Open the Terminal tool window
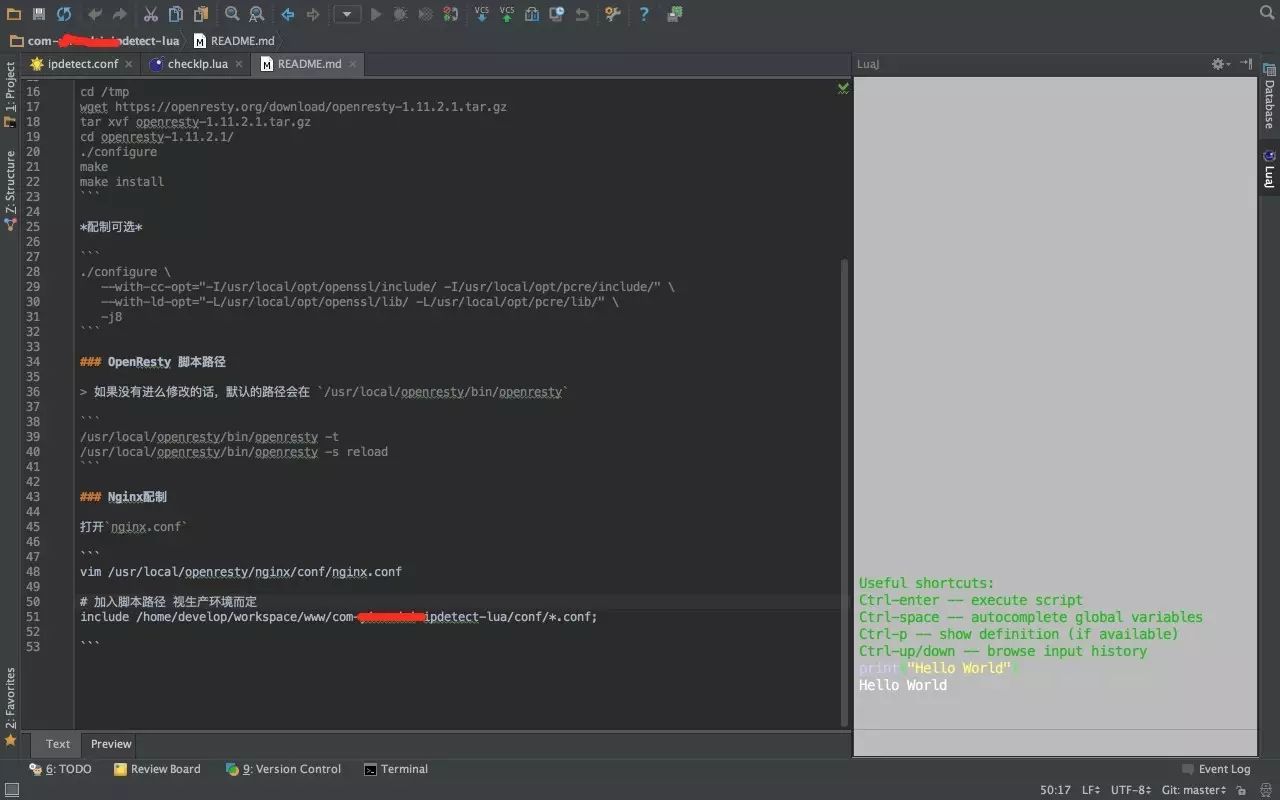This screenshot has width=1280, height=800. 396,769
